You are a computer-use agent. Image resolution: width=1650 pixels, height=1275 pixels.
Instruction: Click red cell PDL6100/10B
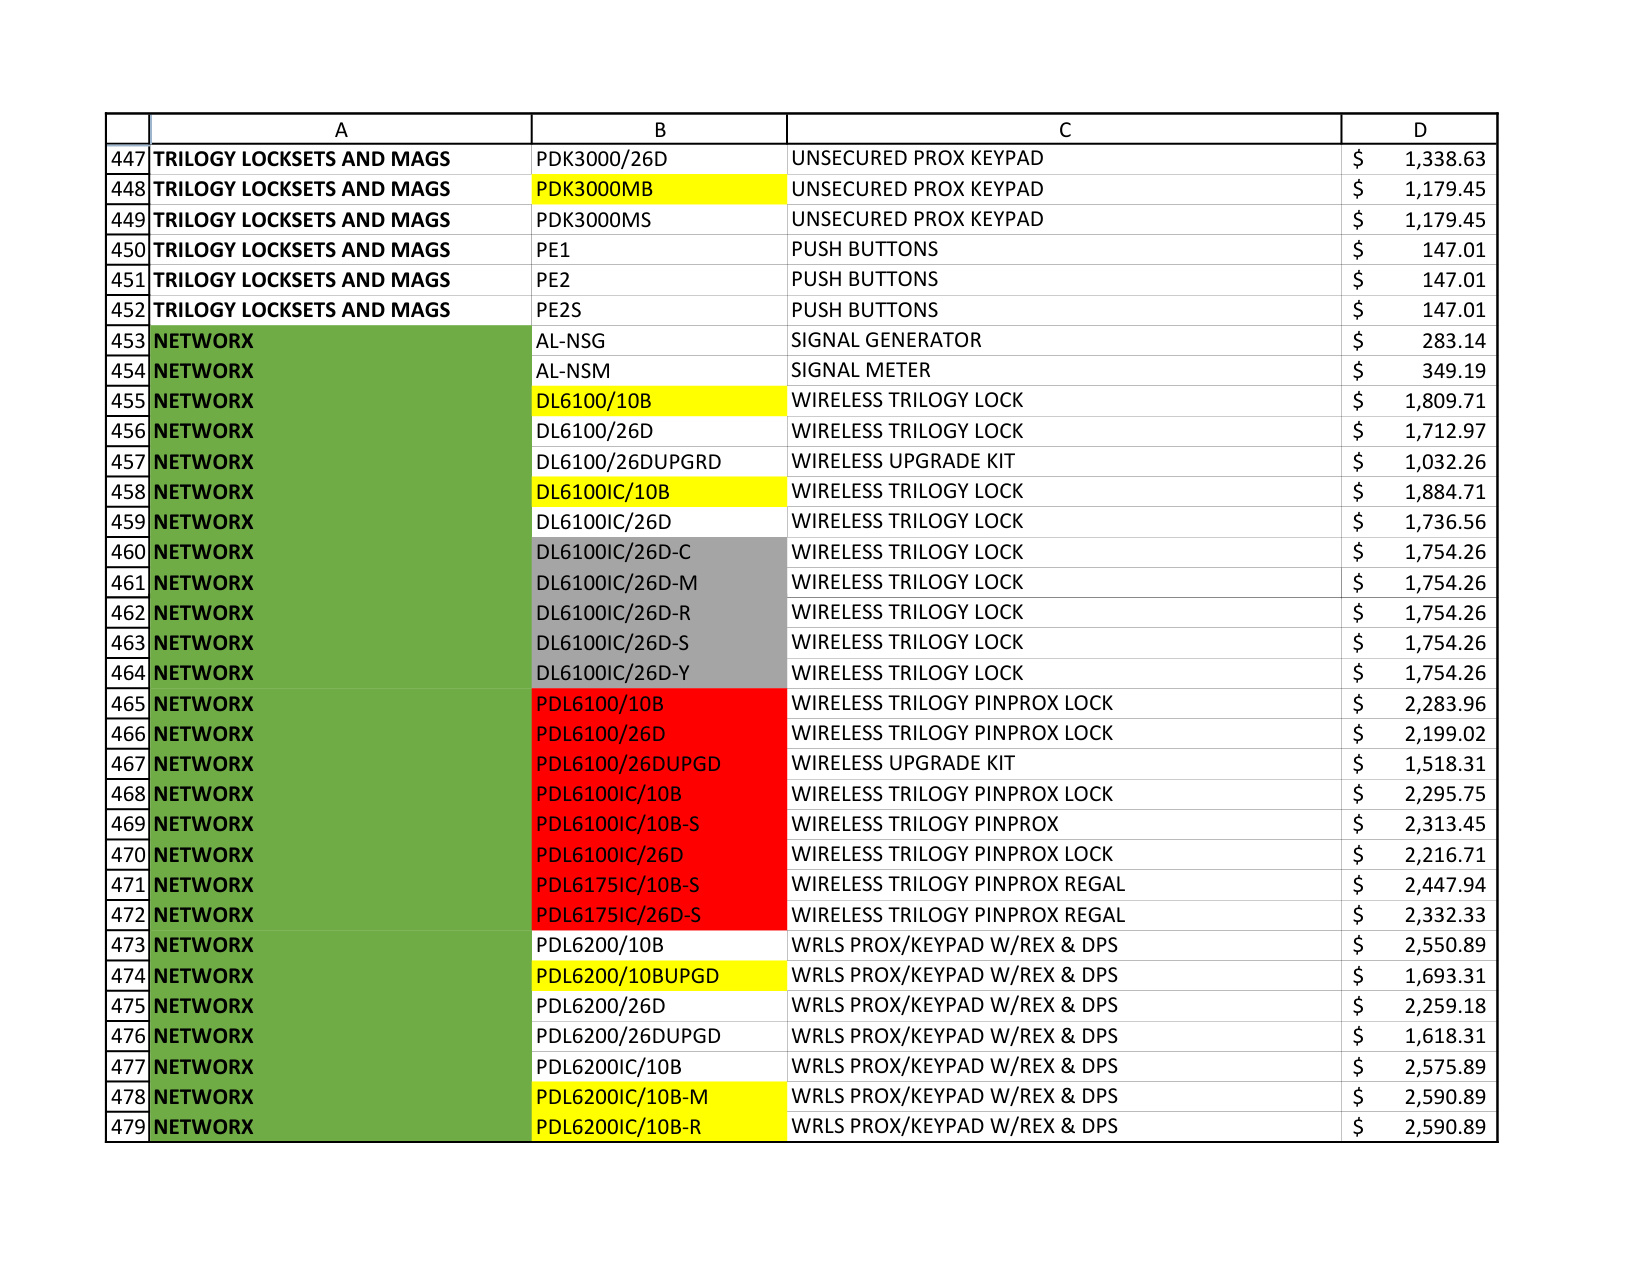click(x=660, y=704)
